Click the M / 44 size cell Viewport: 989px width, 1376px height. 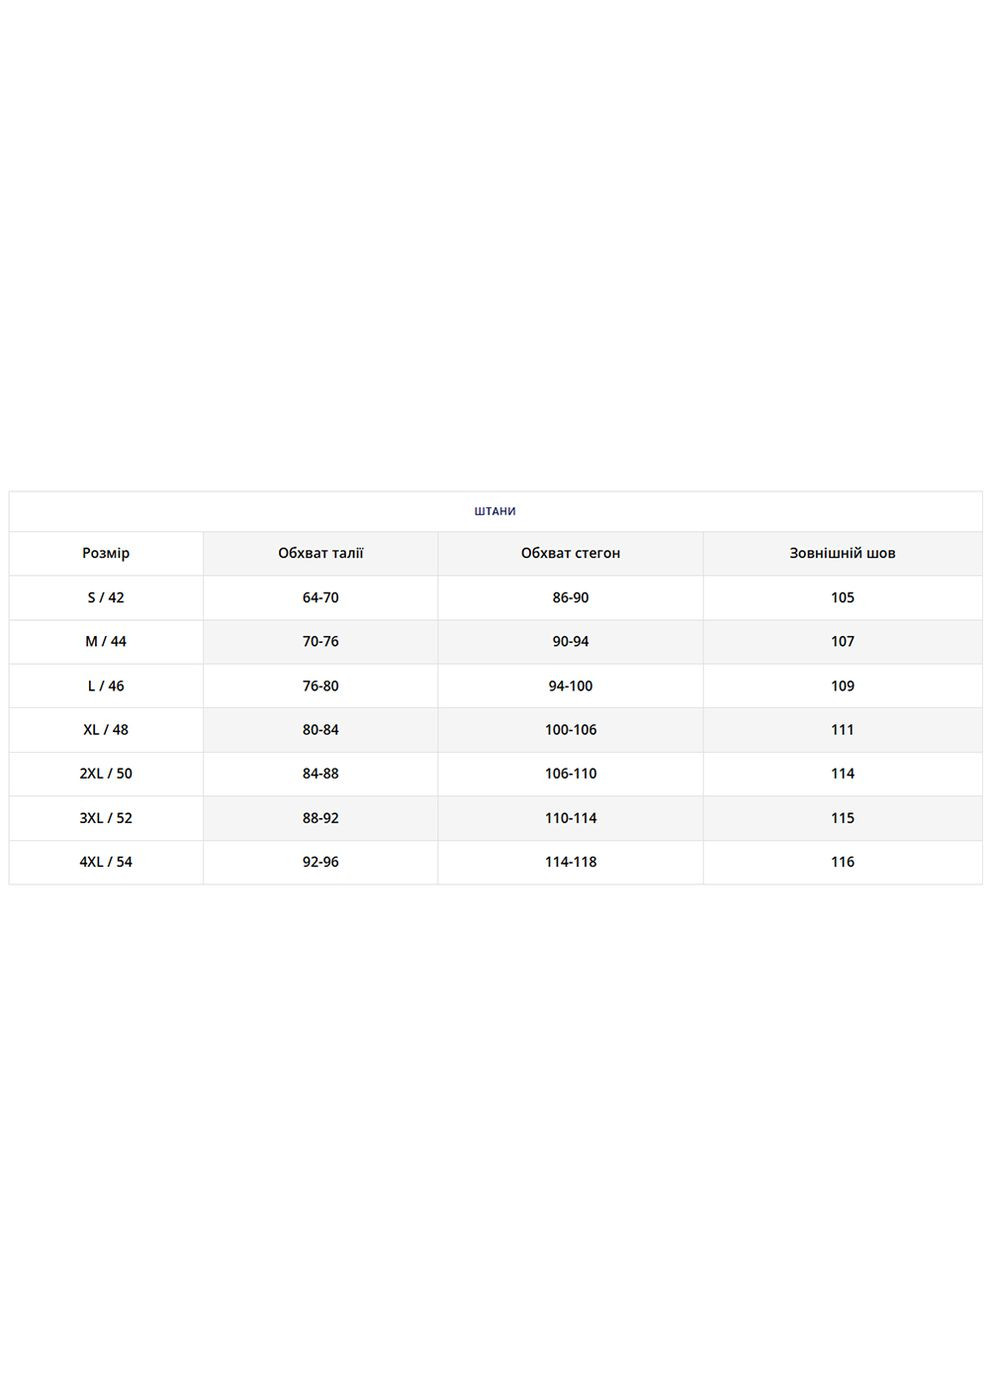(106, 642)
